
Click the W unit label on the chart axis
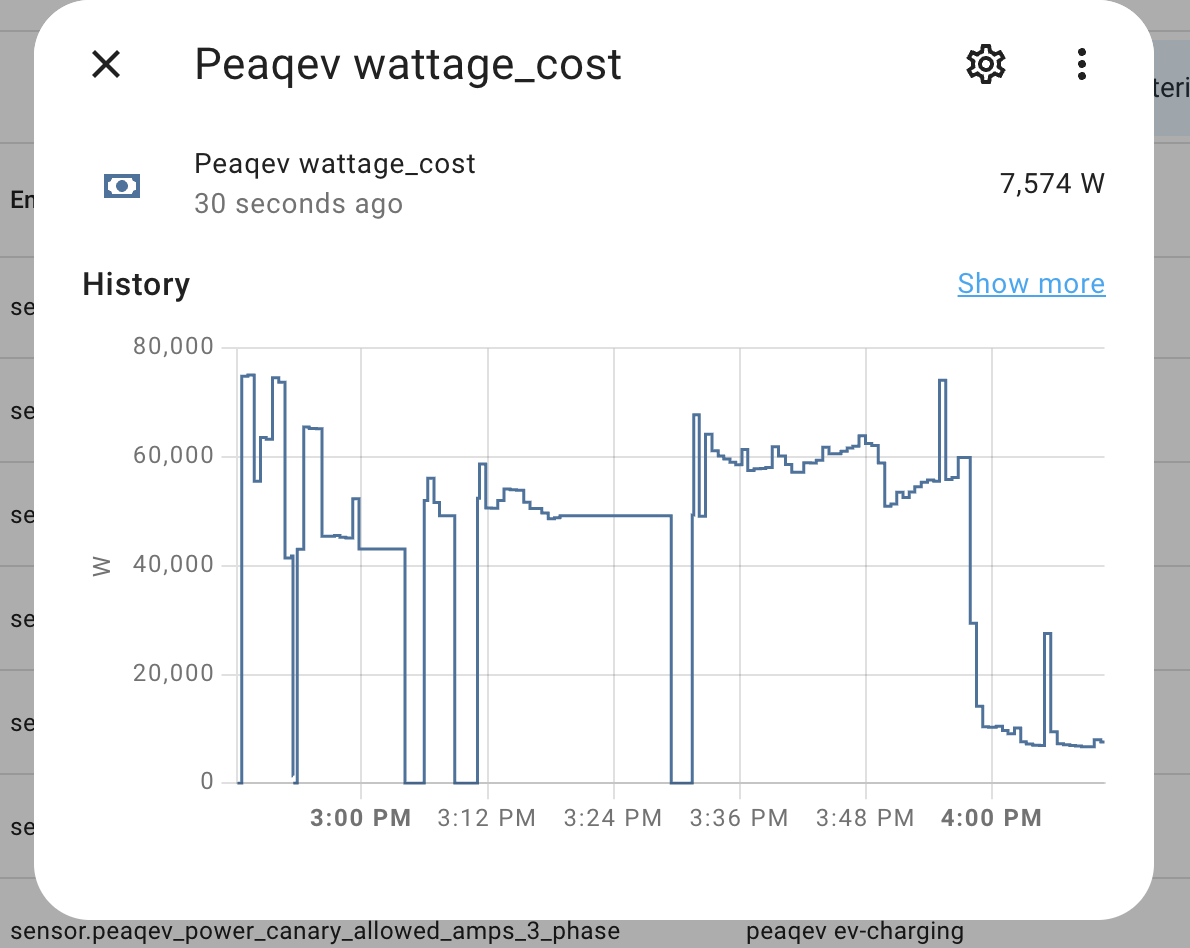click(x=103, y=564)
